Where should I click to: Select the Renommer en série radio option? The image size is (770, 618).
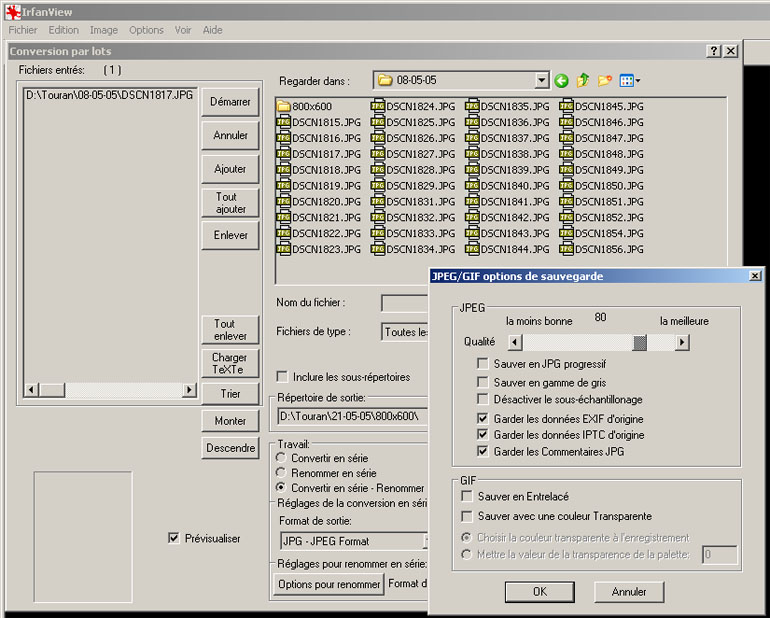[x=281, y=473]
